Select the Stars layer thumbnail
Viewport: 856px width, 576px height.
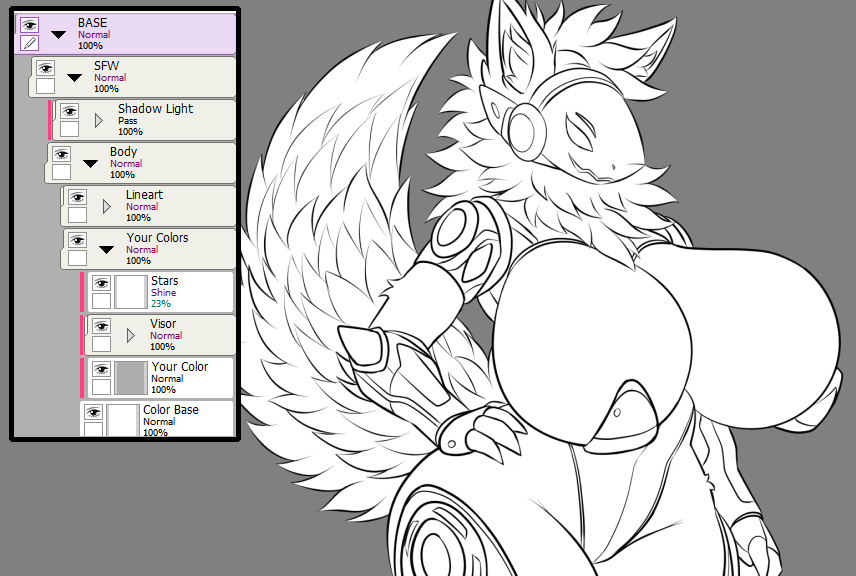[130, 292]
